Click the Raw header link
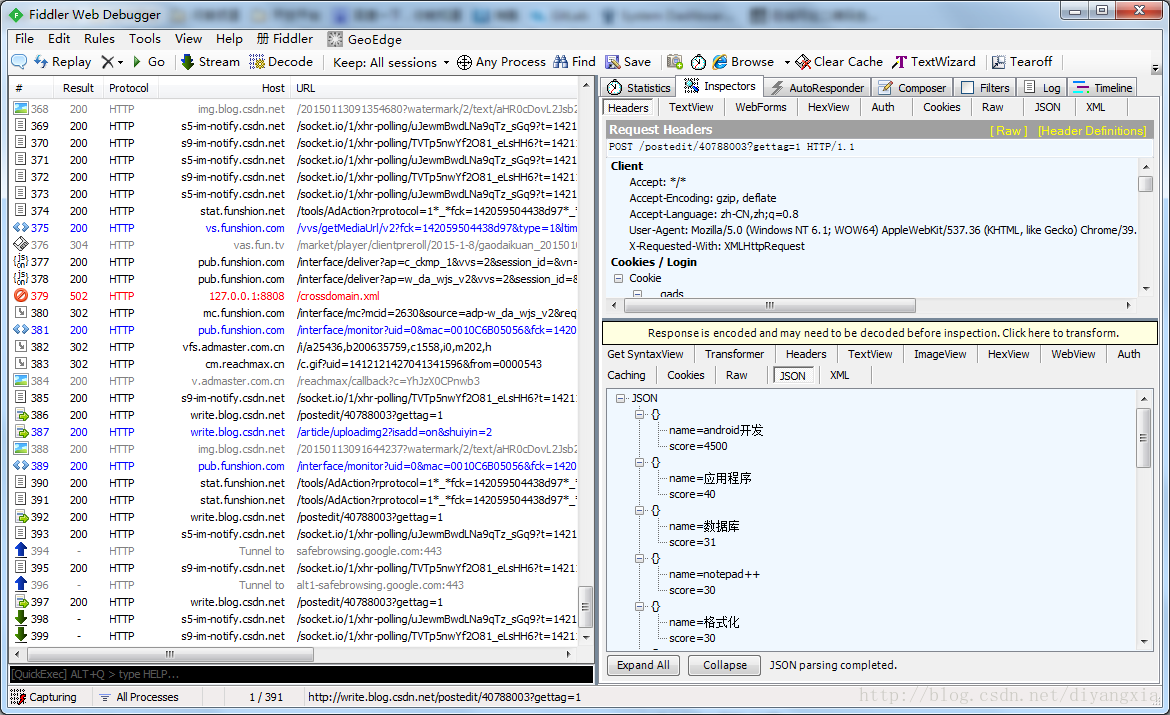The height and width of the screenshot is (715, 1170). tap(1008, 131)
